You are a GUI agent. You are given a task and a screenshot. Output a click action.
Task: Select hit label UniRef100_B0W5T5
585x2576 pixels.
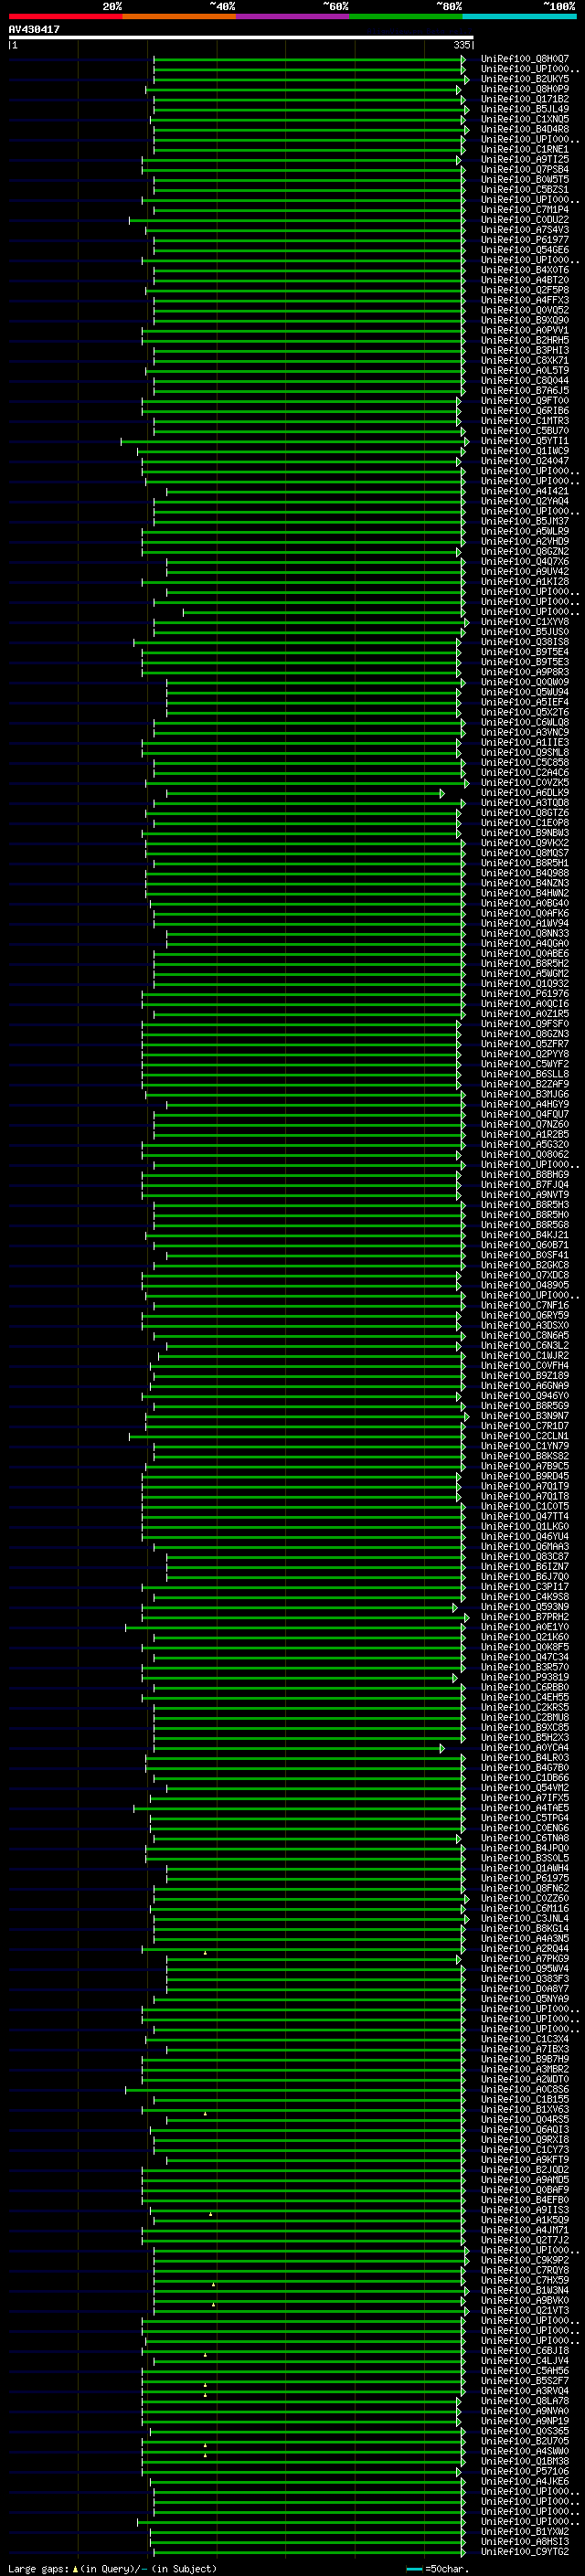525,179
